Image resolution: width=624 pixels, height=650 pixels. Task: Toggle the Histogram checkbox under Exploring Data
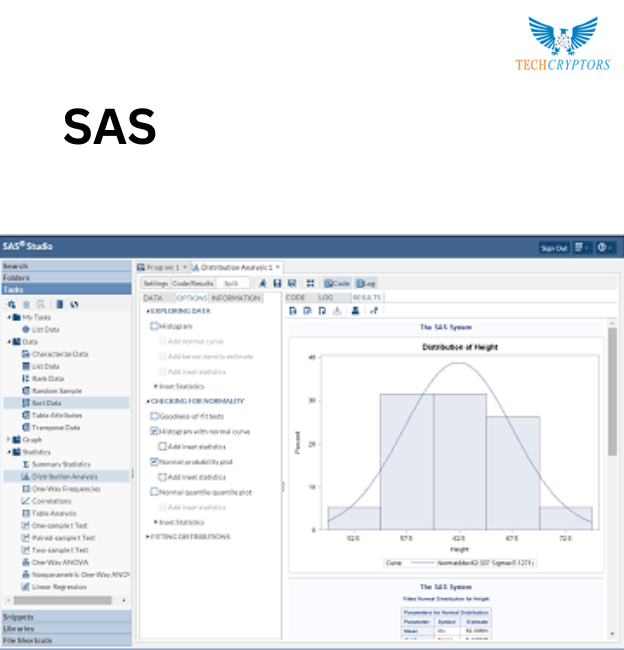pyautogui.click(x=154, y=326)
